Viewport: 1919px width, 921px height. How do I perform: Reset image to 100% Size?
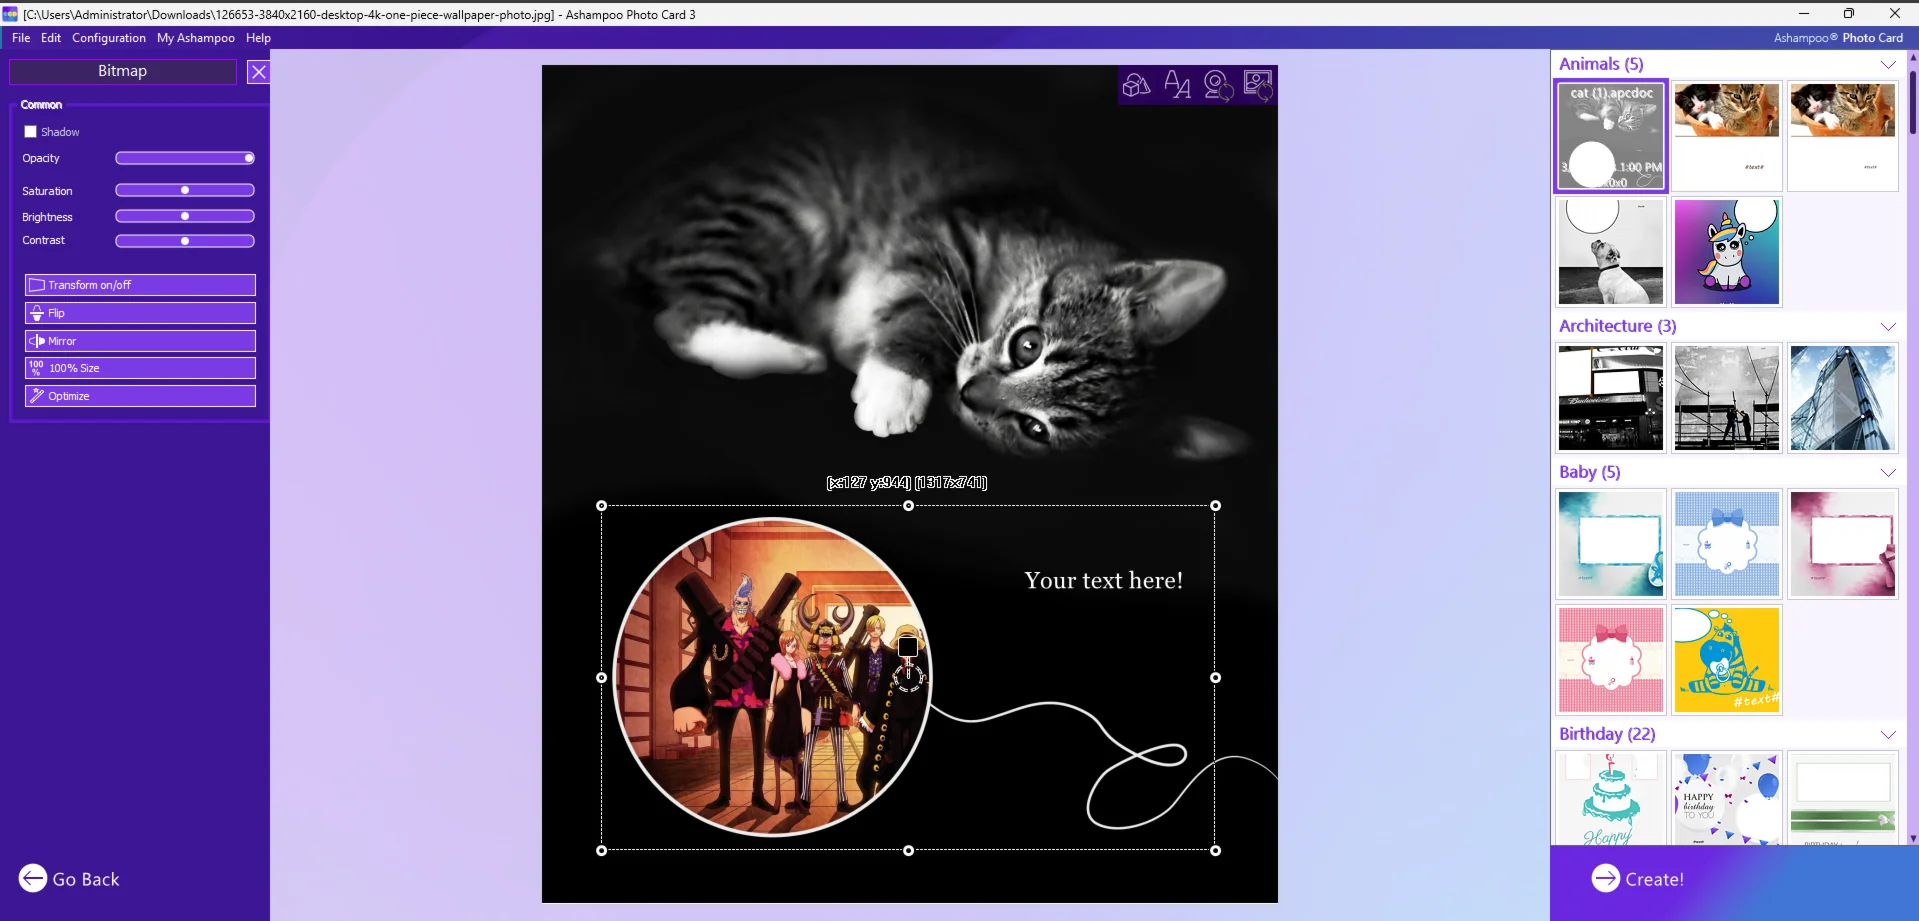(140, 368)
